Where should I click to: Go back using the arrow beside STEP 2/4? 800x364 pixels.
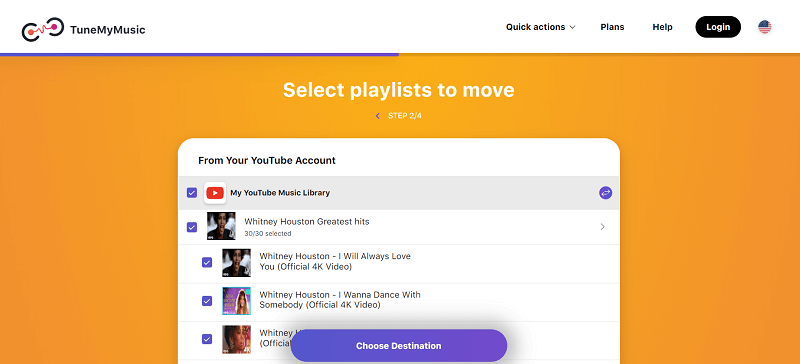click(x=378, y=116)
